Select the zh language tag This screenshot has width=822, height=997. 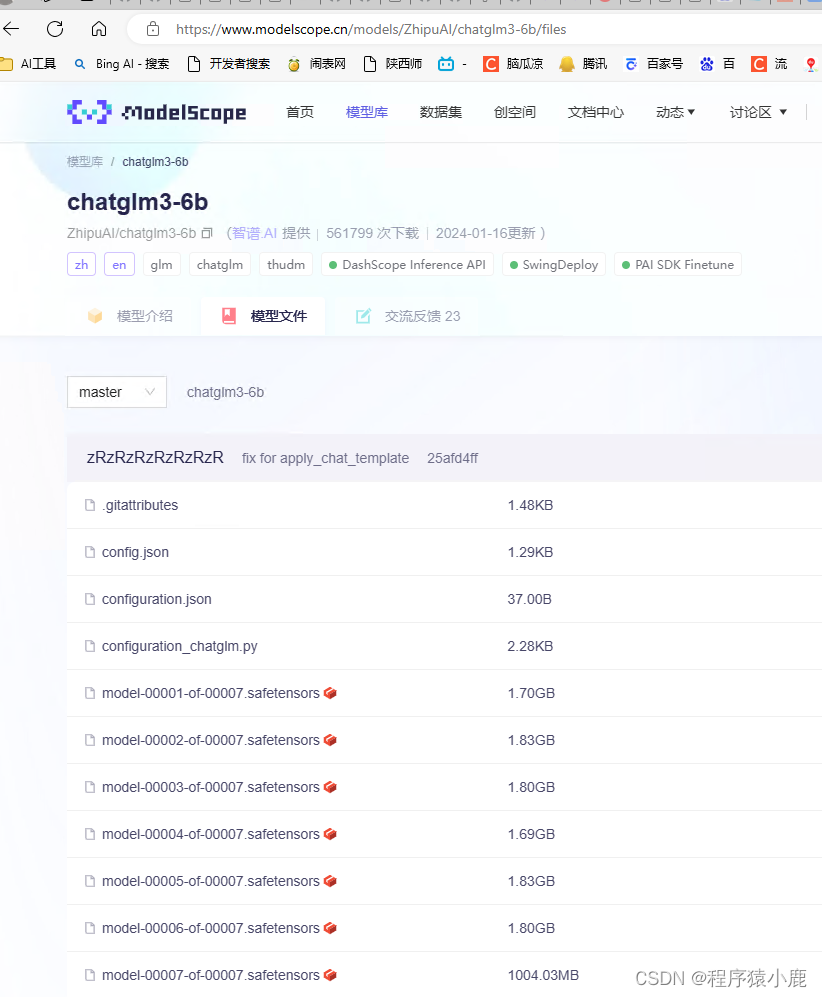tap(81, 265)
